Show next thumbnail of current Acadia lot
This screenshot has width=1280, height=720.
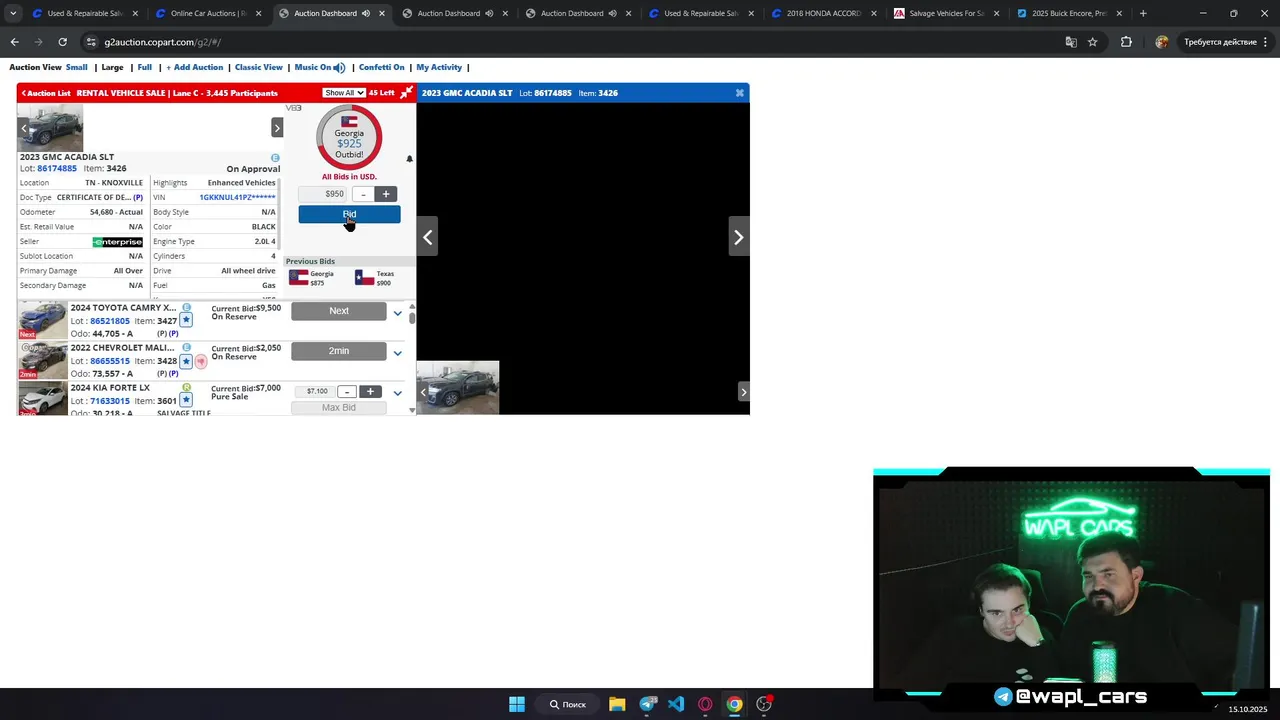277,128
